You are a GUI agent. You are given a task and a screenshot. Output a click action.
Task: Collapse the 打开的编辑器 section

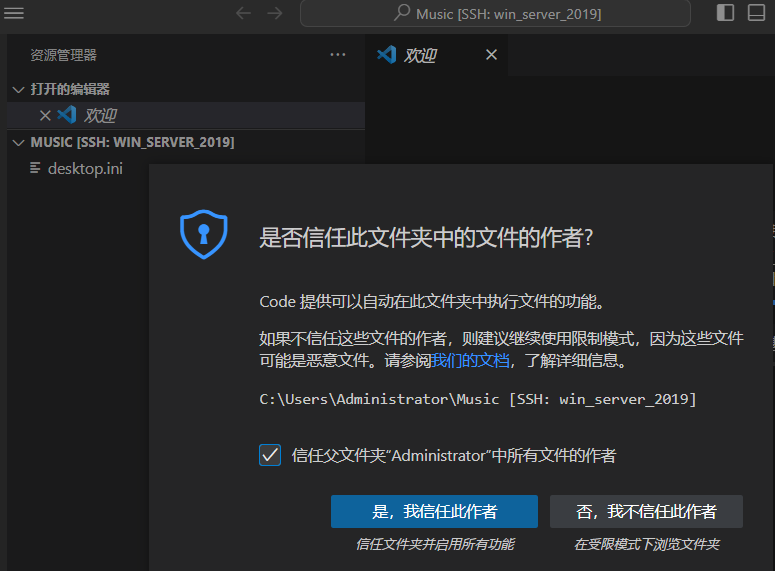pyautogui.click(x=19, y=89)
